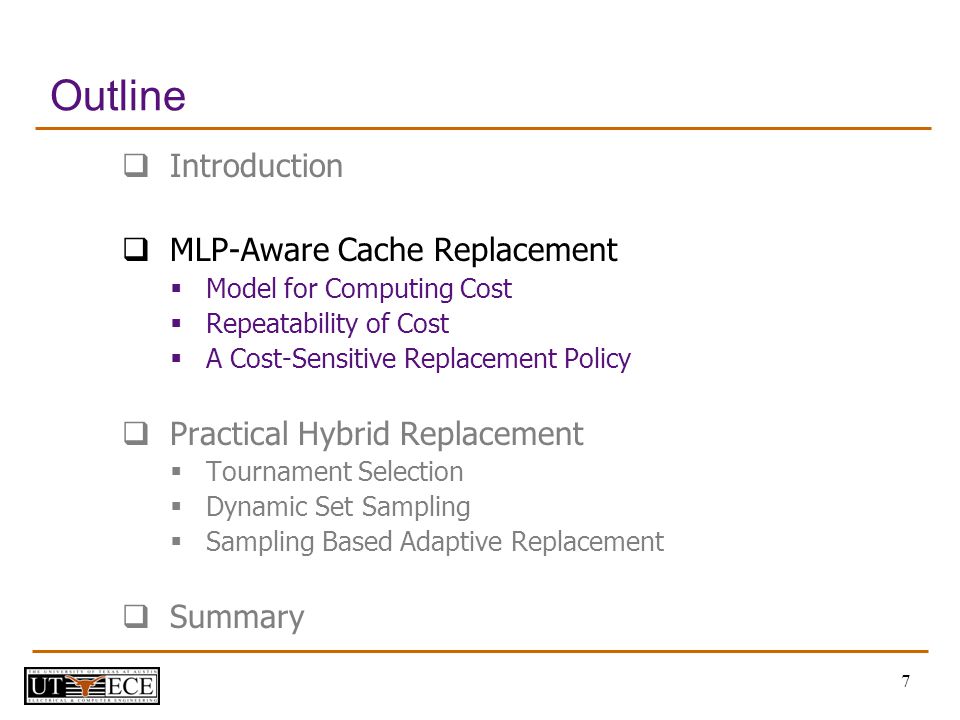Click the Practical Hybrid Replacement heading

[377, 434]
